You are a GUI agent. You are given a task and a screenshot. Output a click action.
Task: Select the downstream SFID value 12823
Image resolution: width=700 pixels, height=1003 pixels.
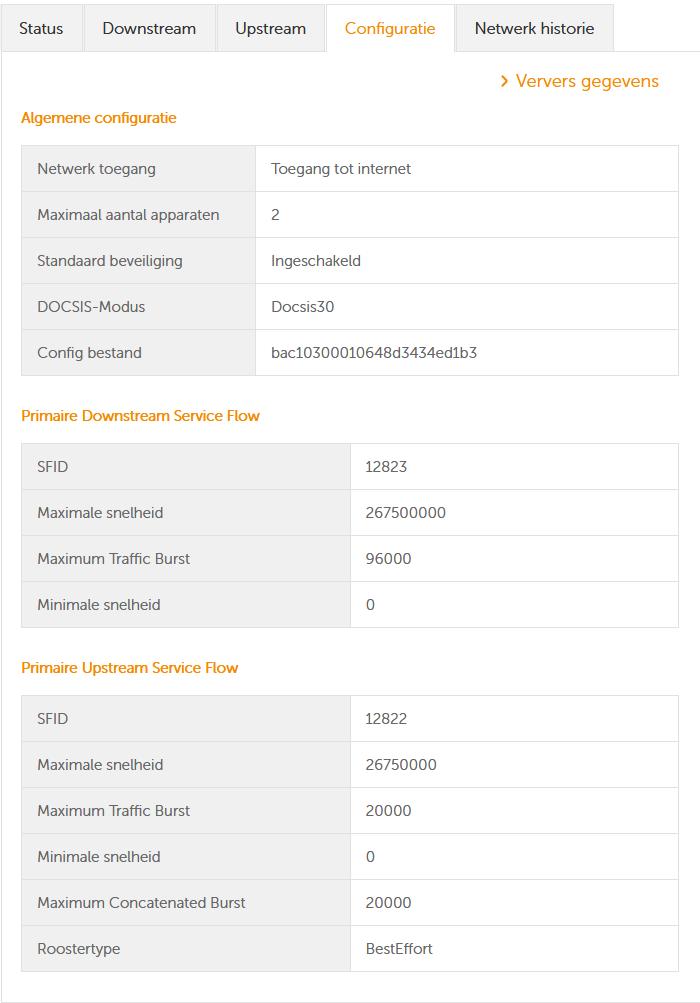tap(386, 467)
